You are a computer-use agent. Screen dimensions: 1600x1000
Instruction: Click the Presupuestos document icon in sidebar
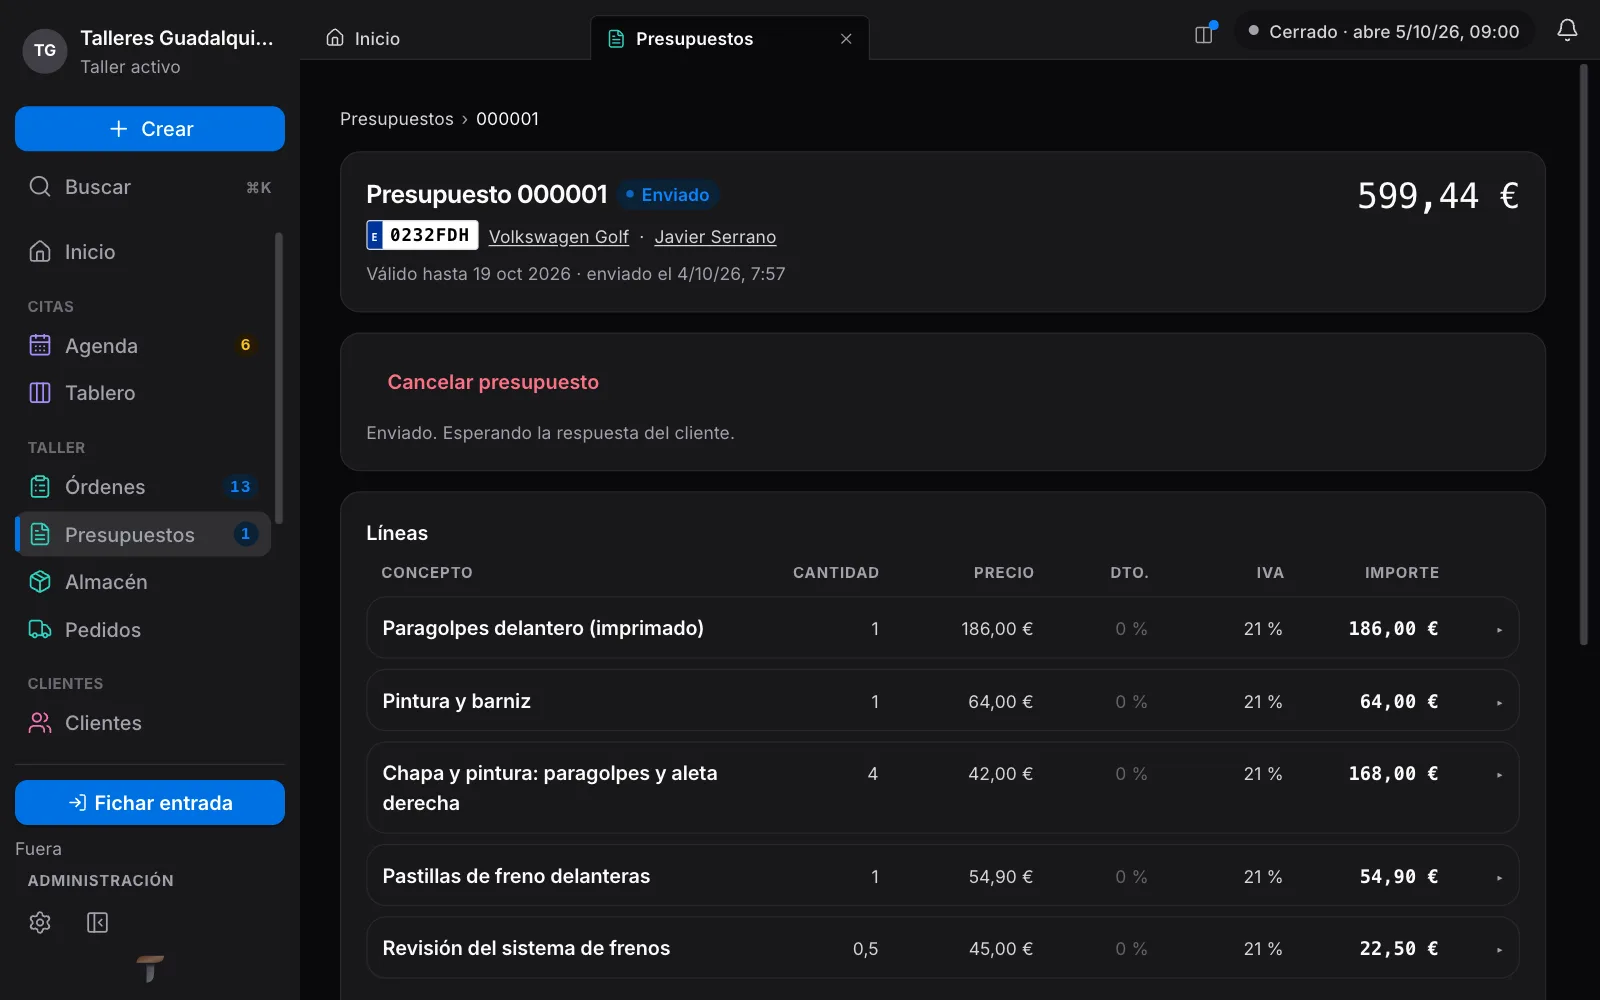pos(40,534)
